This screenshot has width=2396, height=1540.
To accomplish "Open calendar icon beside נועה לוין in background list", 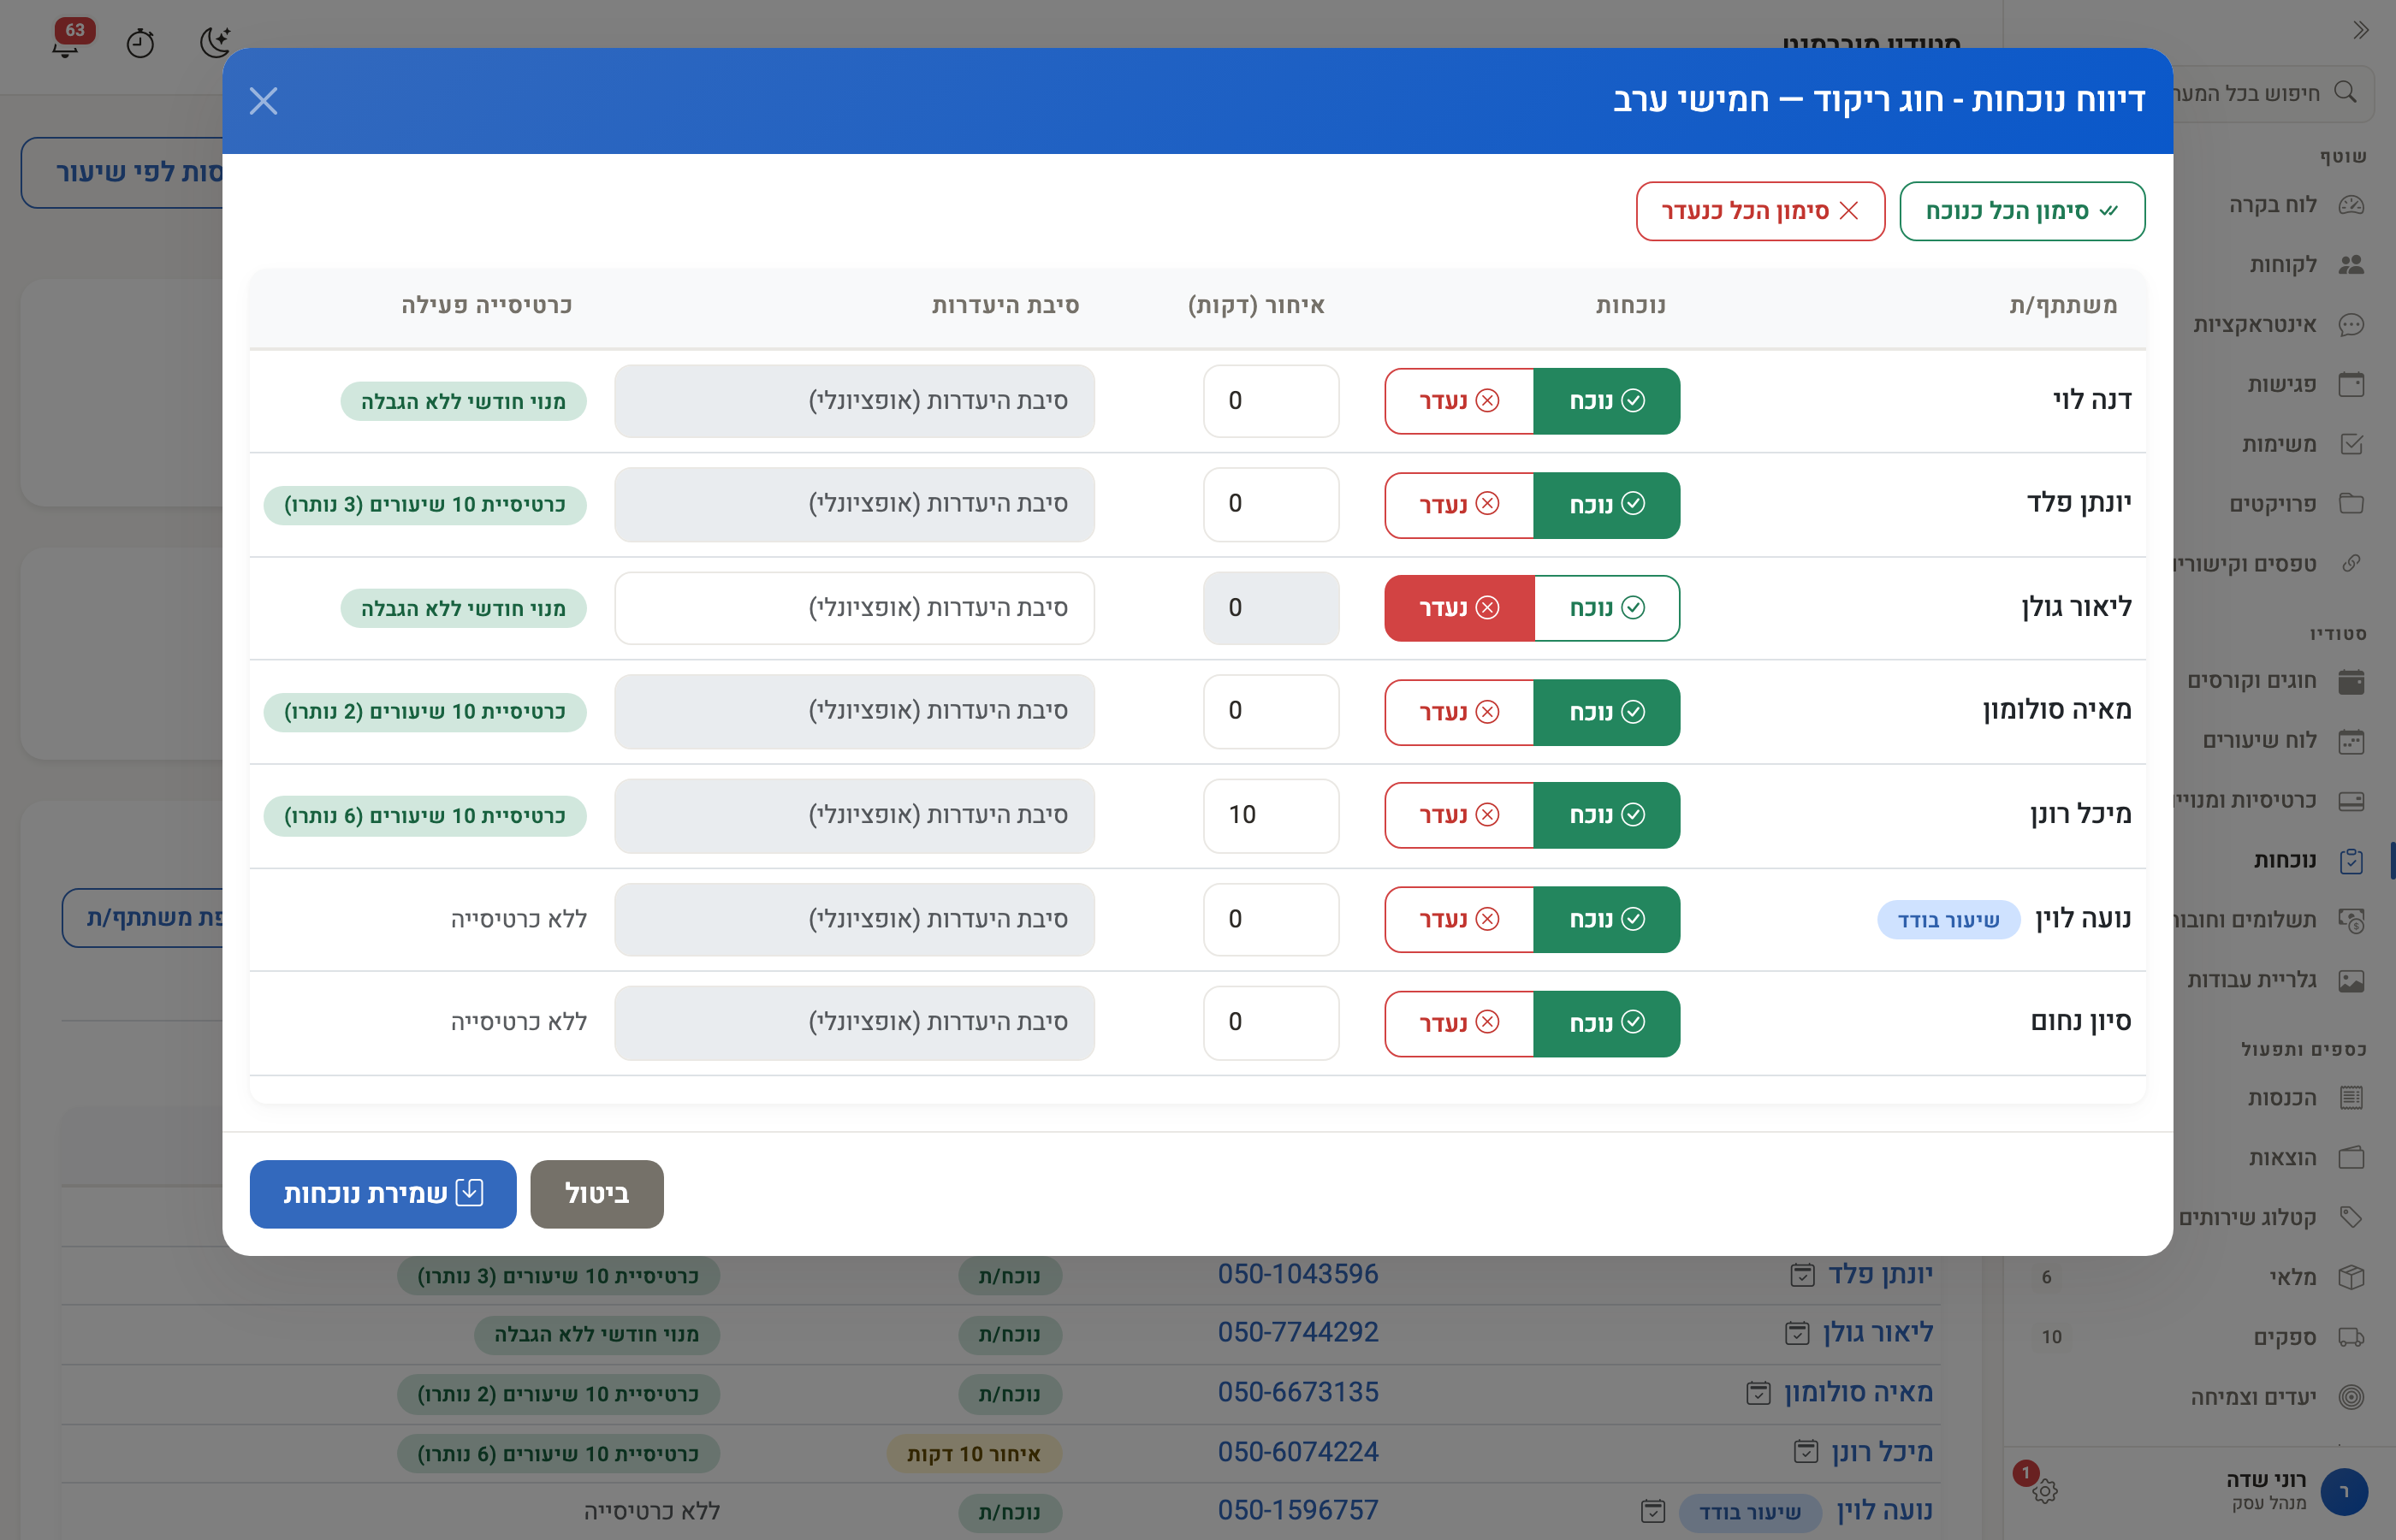I will click(x=1653, y=1511).
